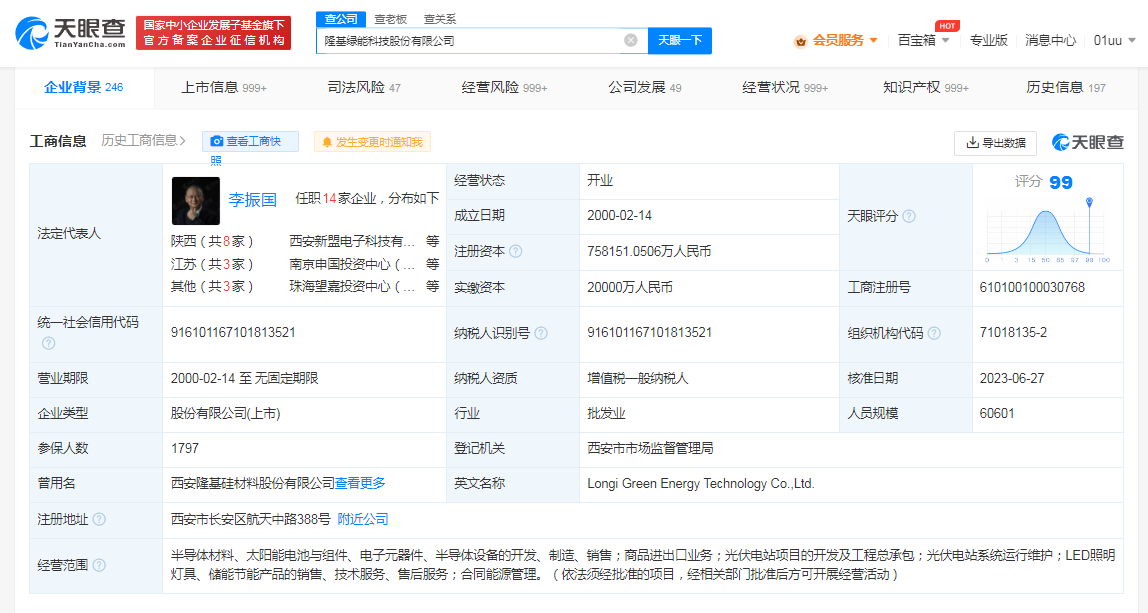Open the 会员服务 dropdown menu

click(845, 40)
